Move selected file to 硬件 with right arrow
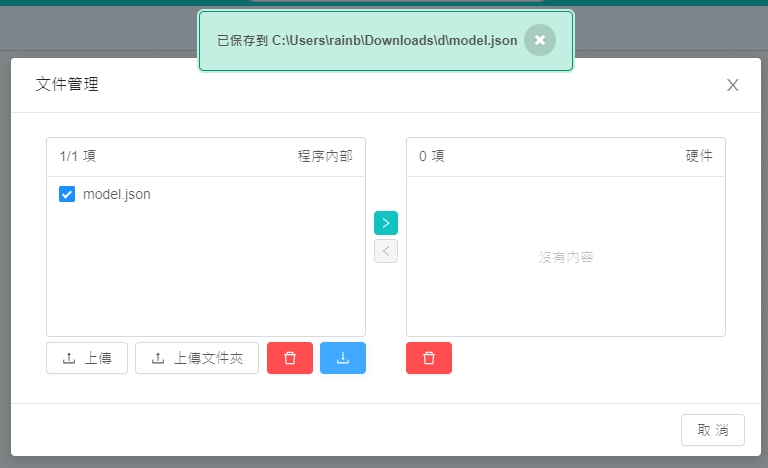 386,223
